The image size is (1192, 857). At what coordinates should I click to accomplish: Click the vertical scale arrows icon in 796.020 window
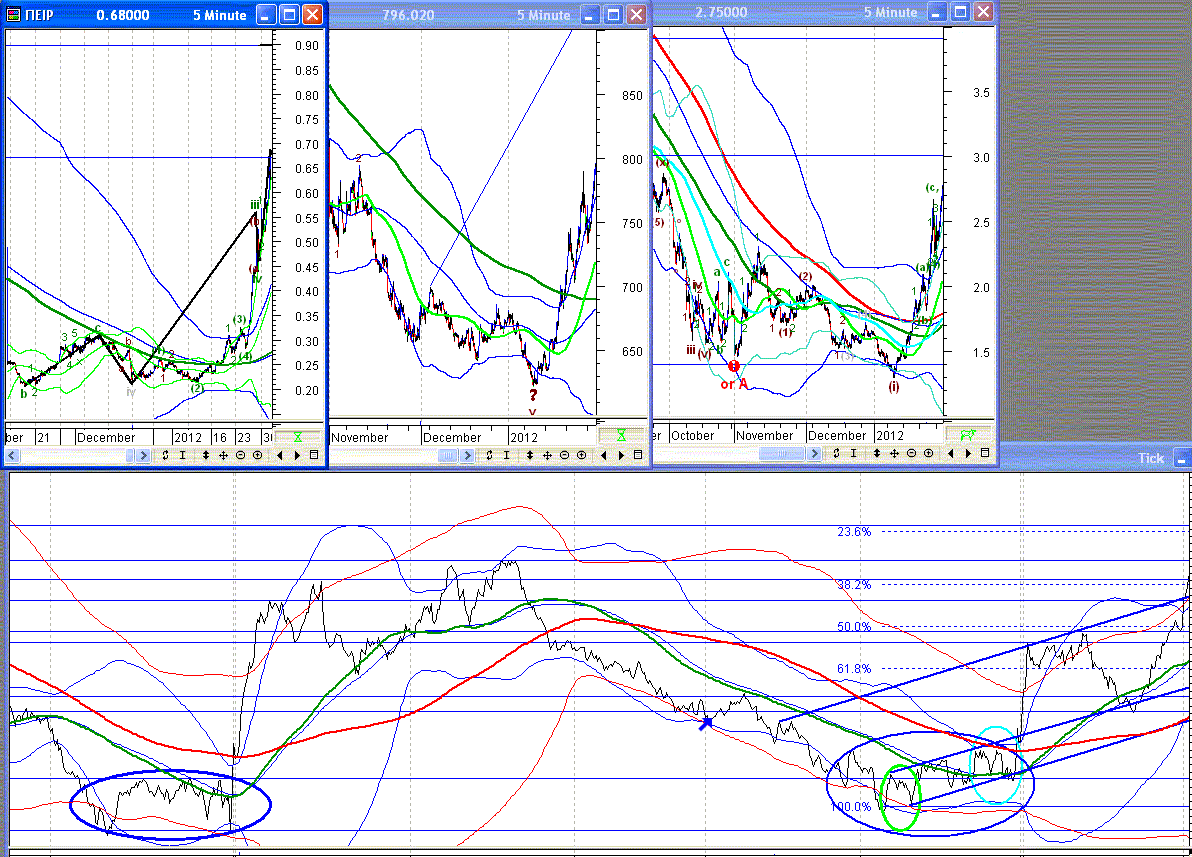529,455
